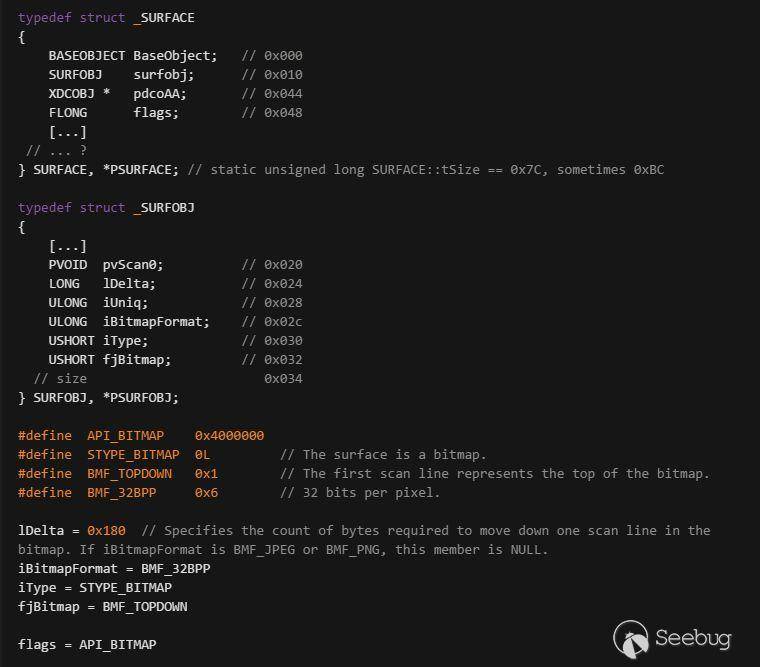Image resolution: width=760 pixels, height=667 pixels.
Task: Click the SURFACE::tSize comment text
Action: tap(425, 170)
